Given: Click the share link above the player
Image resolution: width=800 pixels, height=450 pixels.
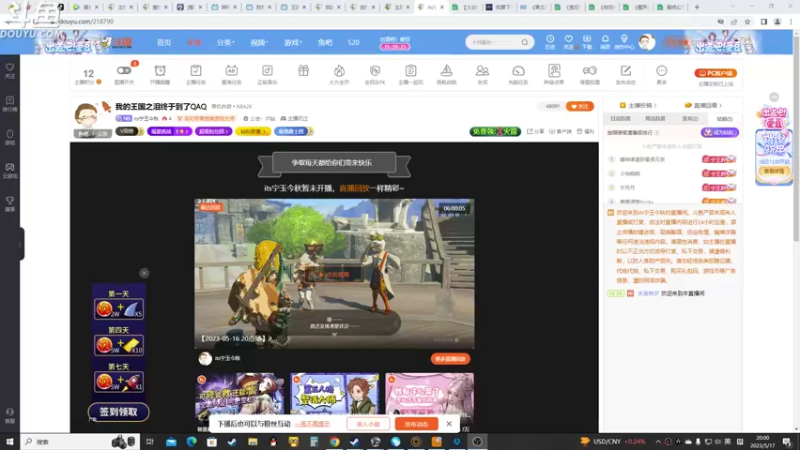Looking at the screenshot, I should [x=536, y=131].
